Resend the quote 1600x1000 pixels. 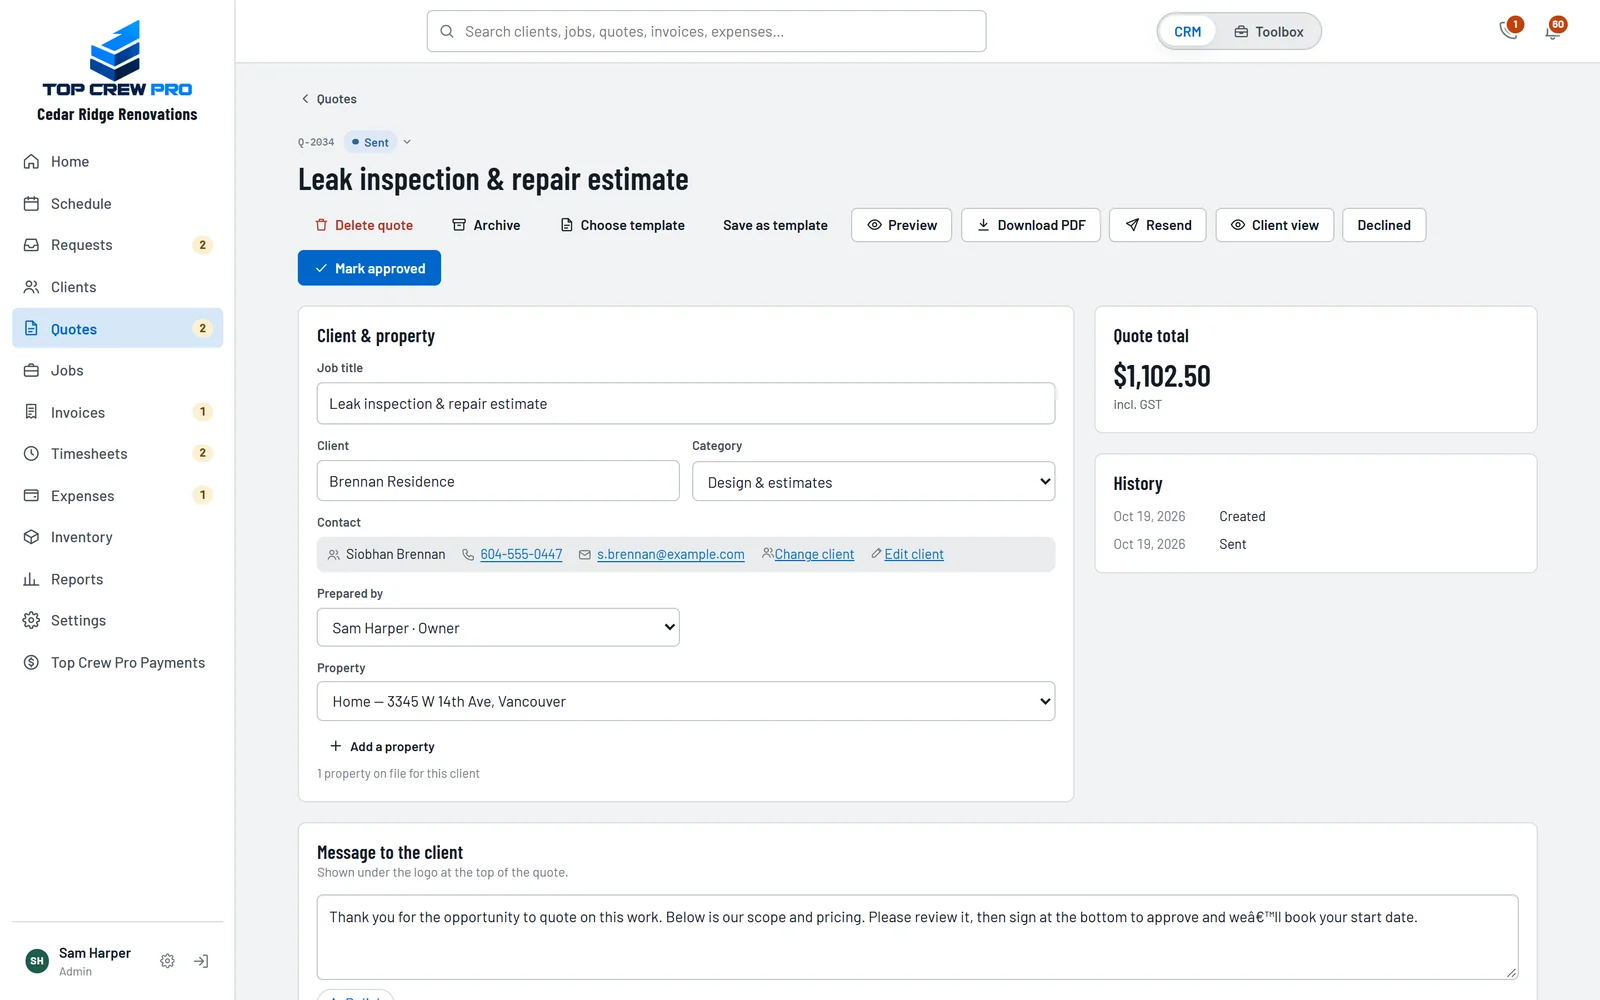pyautogui.click(x=1158, y=225)
